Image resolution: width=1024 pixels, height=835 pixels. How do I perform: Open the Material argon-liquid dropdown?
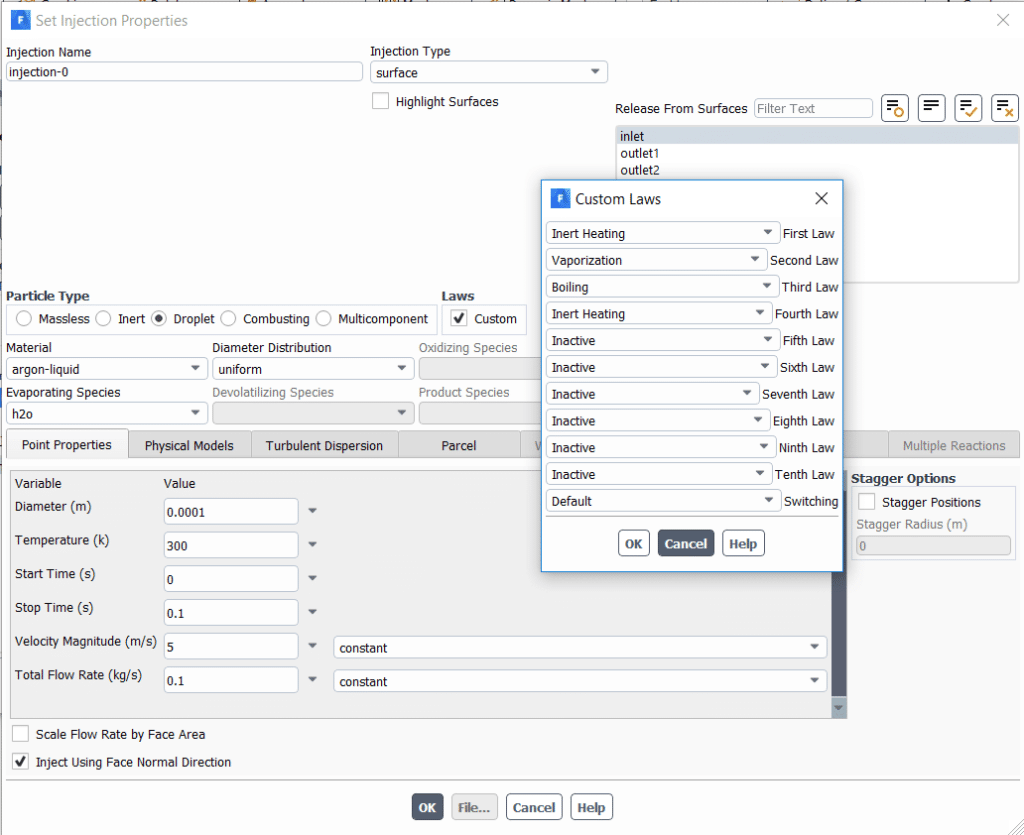point(106,369)
